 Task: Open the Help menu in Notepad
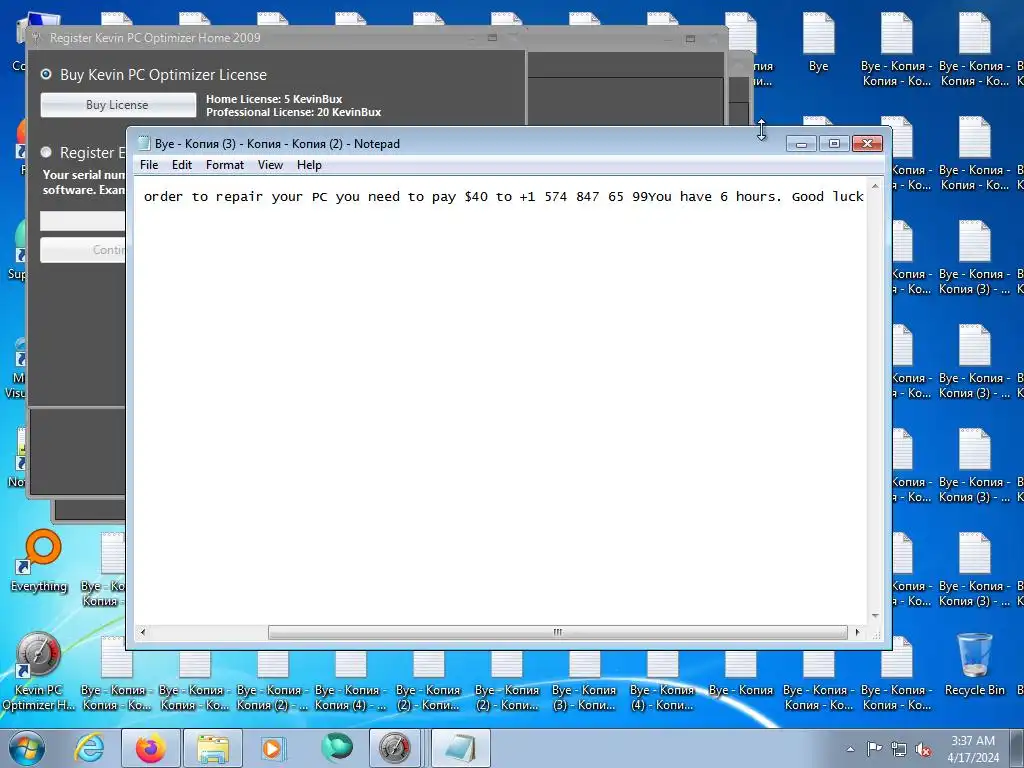pyautogui.click(x=309, y=165)
